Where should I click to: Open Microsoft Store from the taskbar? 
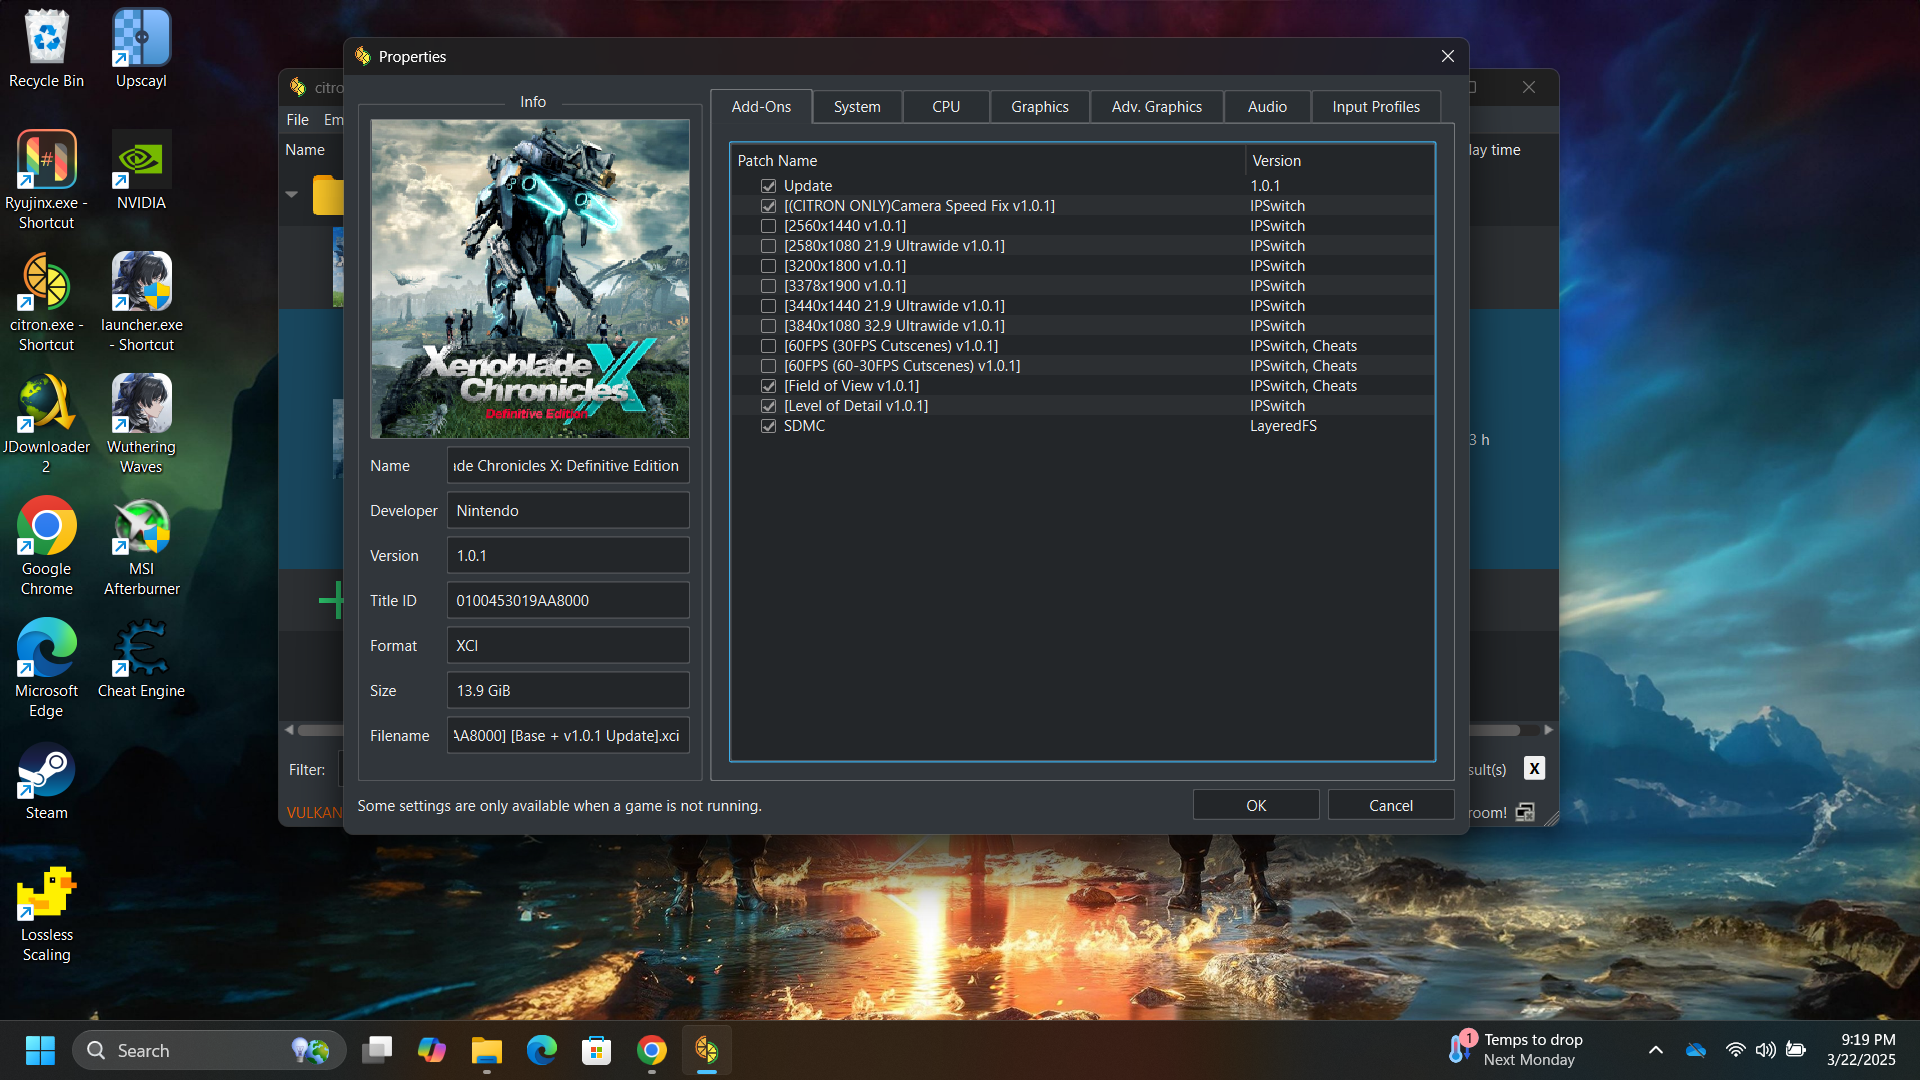597,1050
